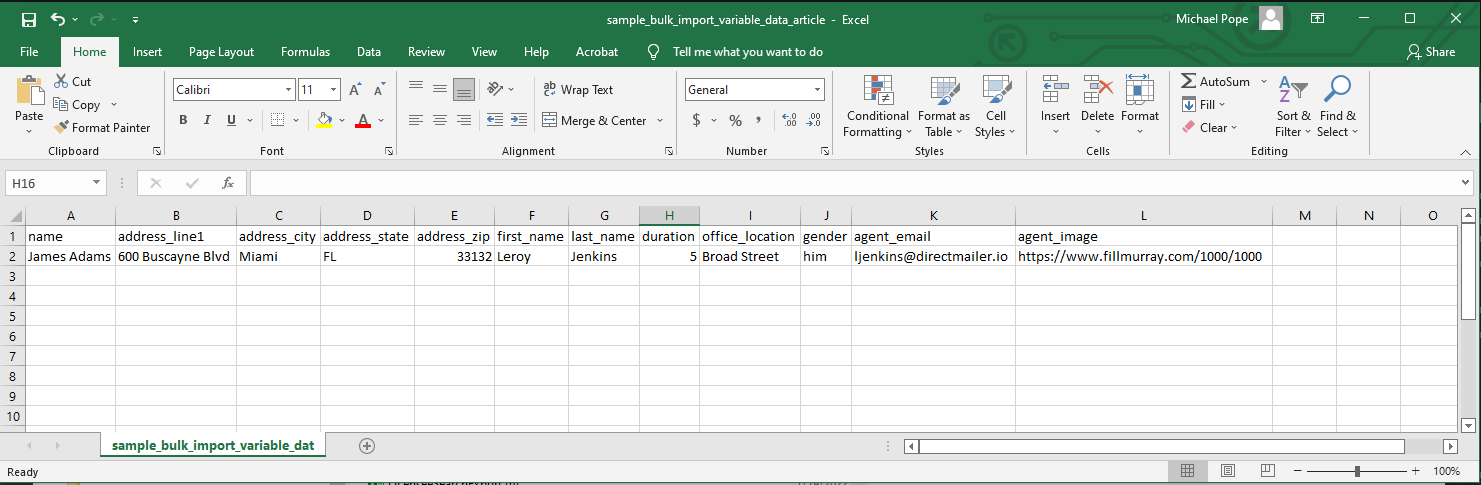The width and height of the screenshot is (1481, 485).
Task: Click the Share button
Action: point(1430,52)
